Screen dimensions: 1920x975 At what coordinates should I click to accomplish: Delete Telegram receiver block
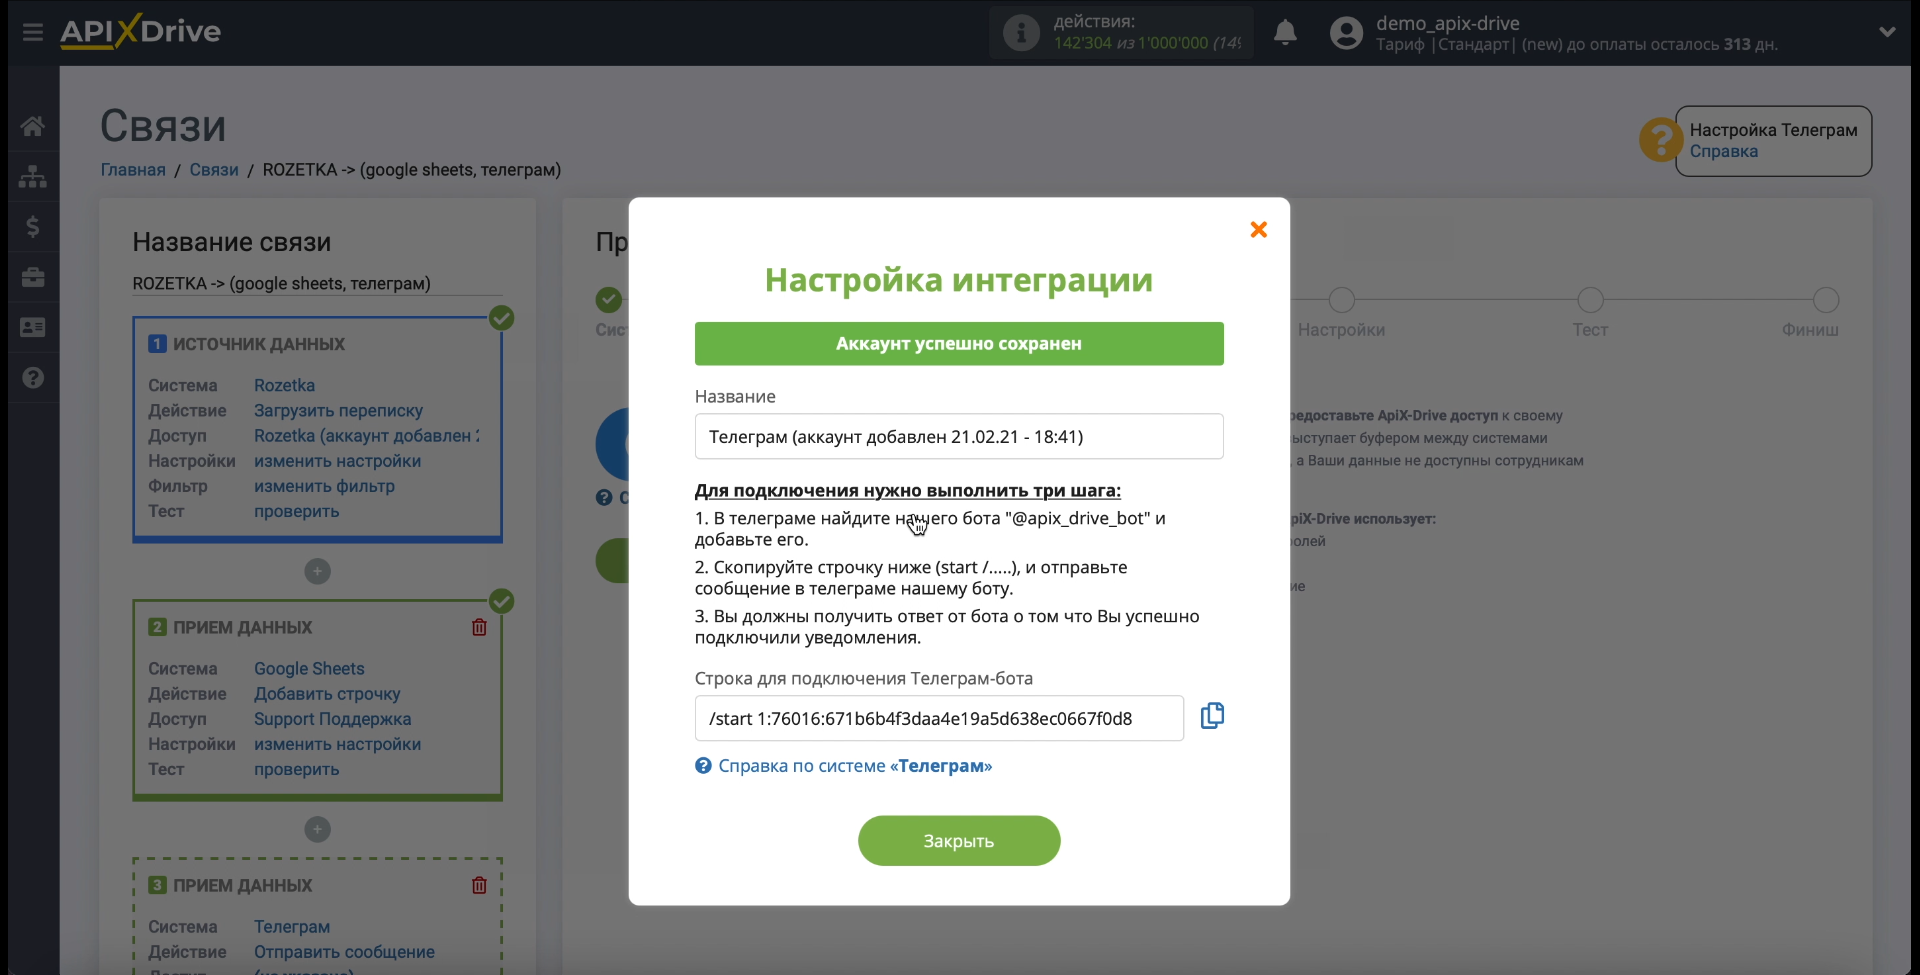[479, 885]
